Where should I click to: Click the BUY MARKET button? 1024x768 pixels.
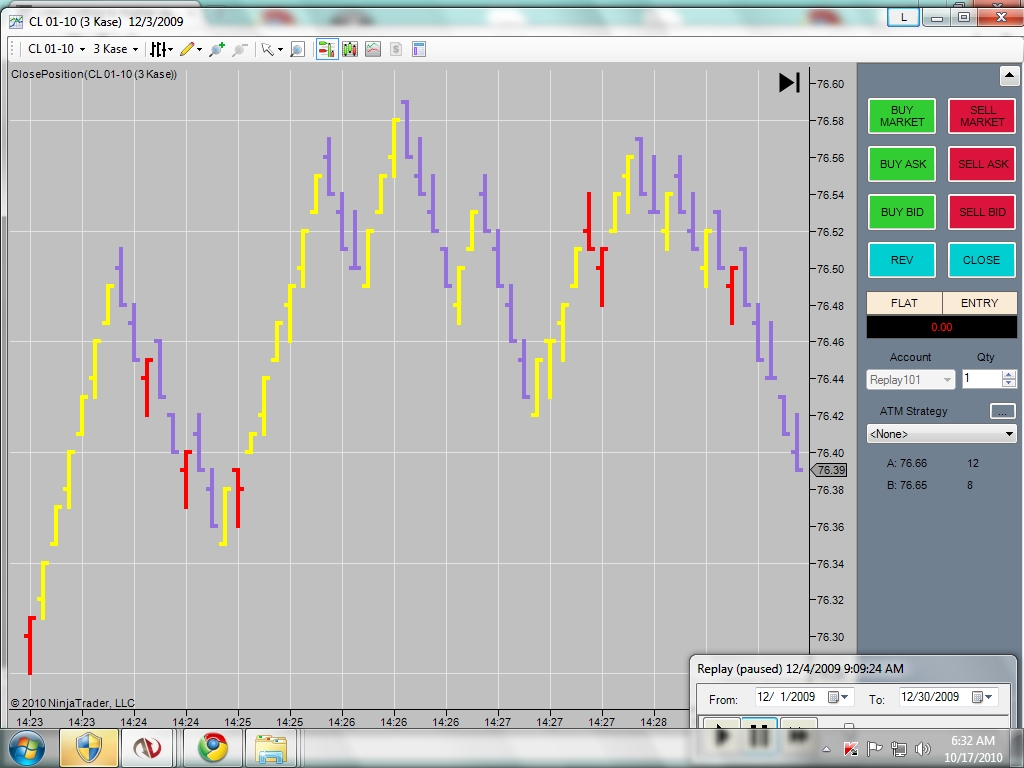tap(902, 116)
